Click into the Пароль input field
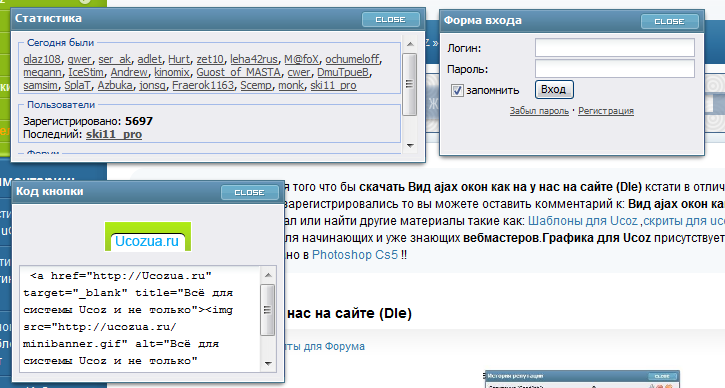This screenshot has height=388, width=725. 614,69
